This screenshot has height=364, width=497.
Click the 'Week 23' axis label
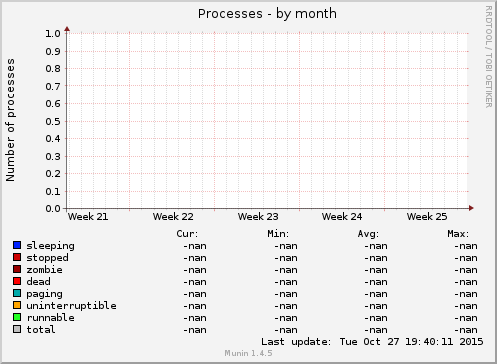click(258, 217)
